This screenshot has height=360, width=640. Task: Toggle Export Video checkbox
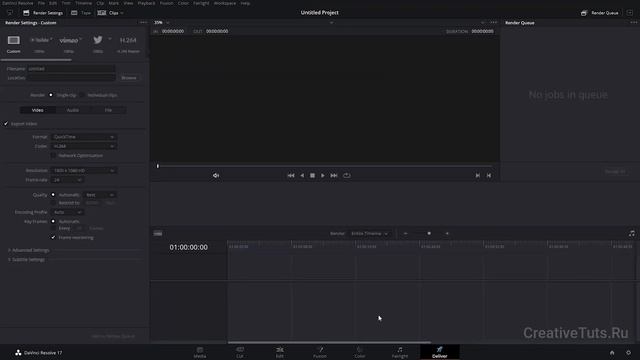6,124
